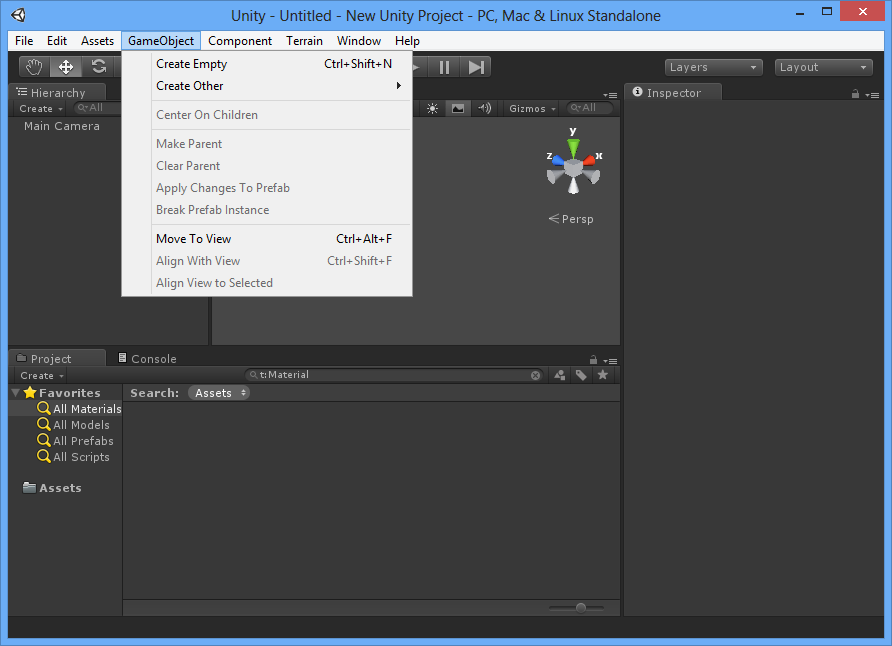The height and width of the screenshot is (646, 892).
Task: Select the Move tool
Action: (66, 67)
